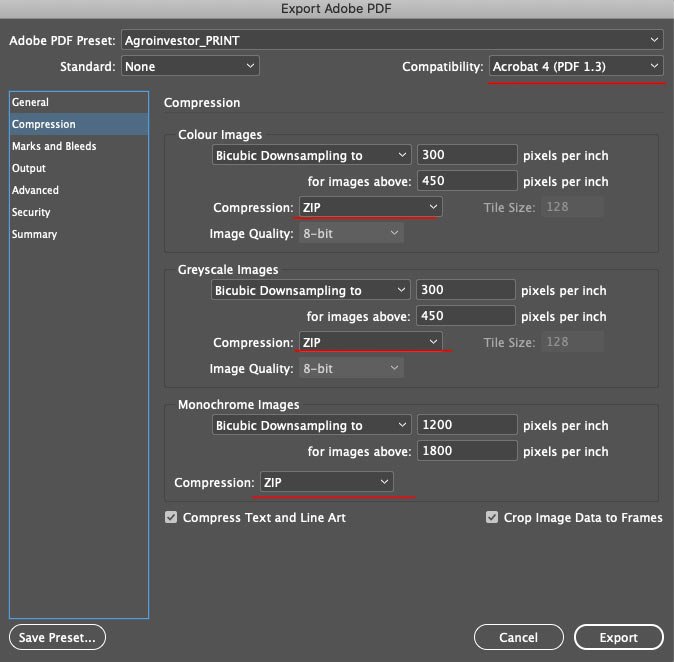Open Colour Images downsampling method dropdown

312,155
